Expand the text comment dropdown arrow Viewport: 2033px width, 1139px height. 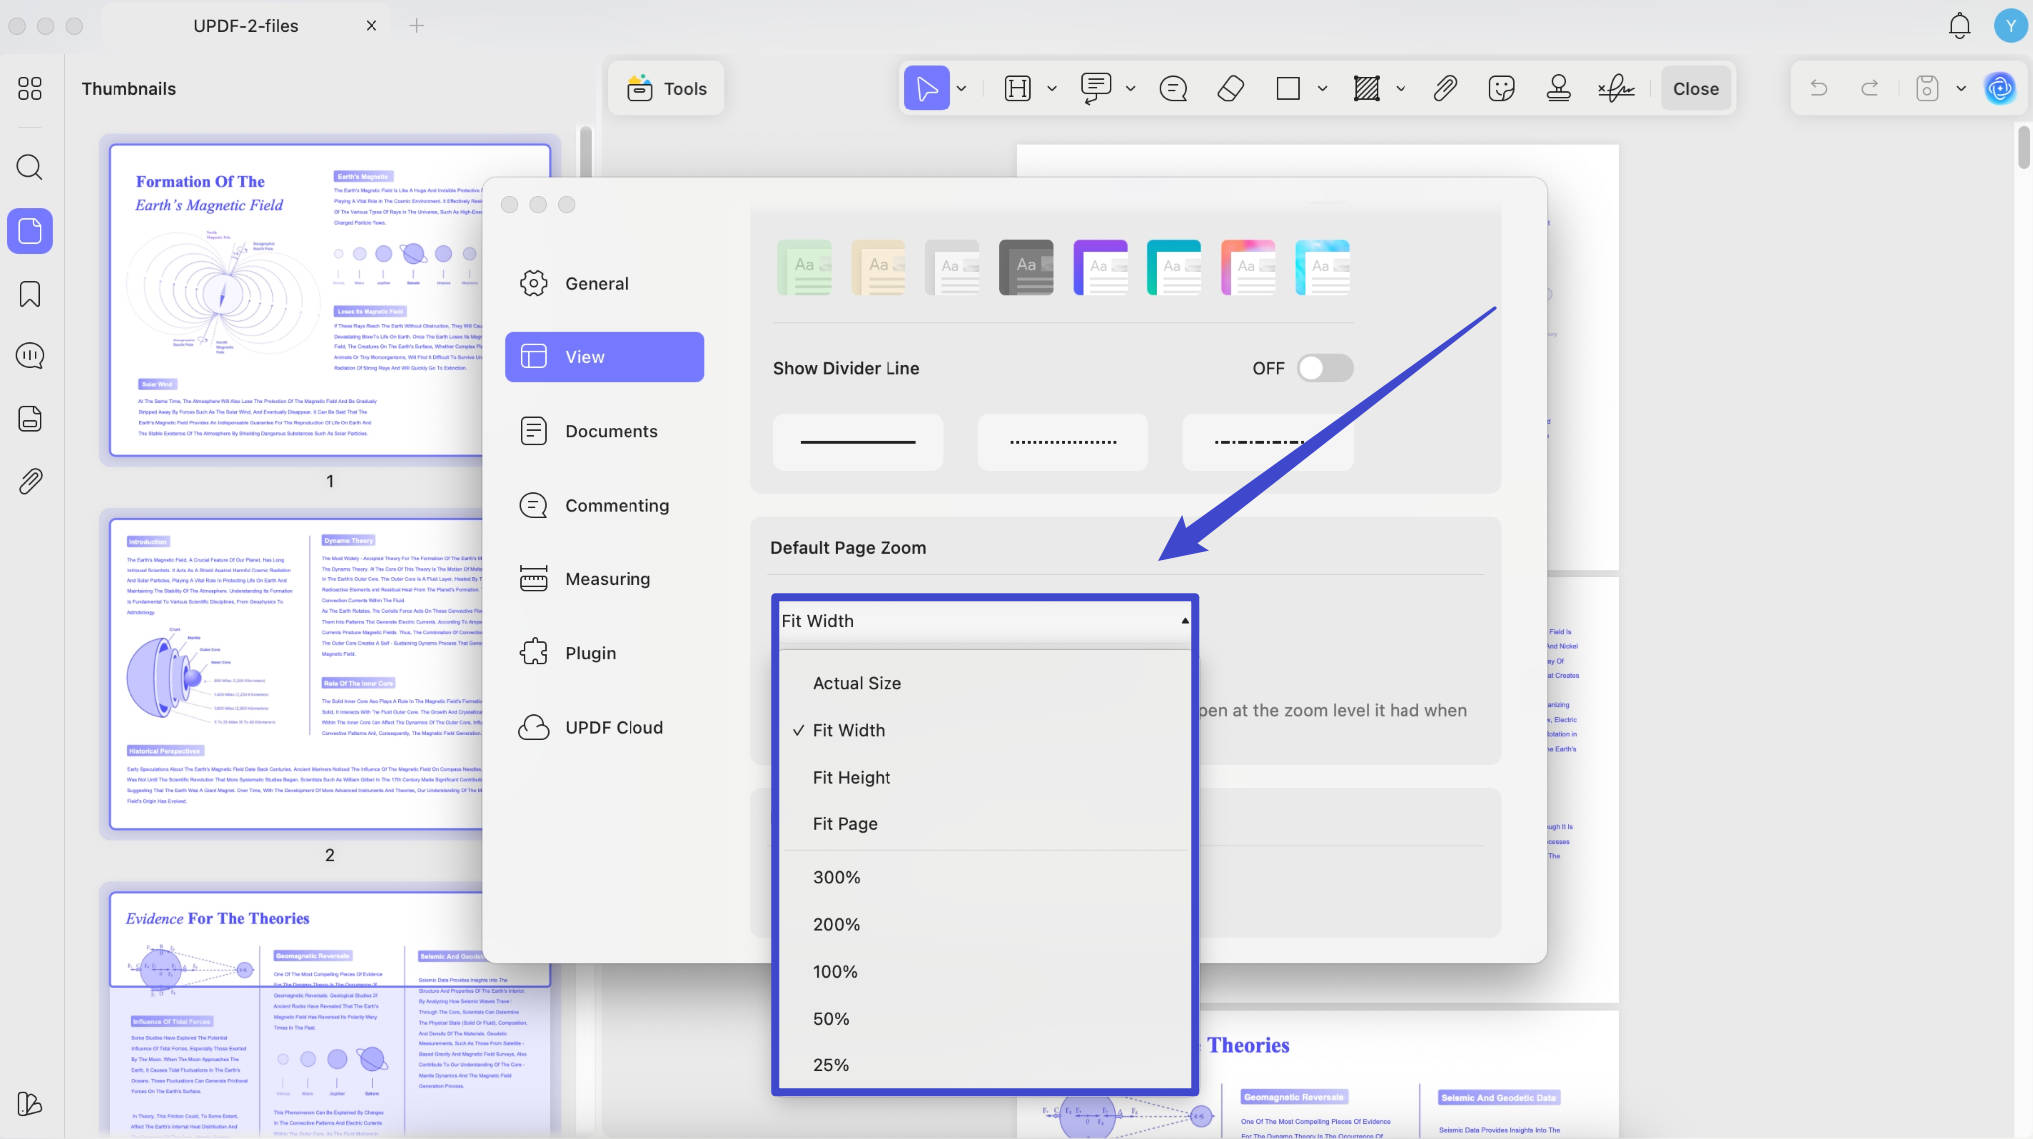[x=1130, y=89]
